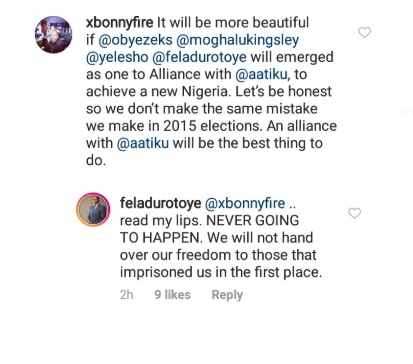Open the @xbonnyfire mention in the reply
Viewport: 413px width, 364px height.
coord(245,203)
